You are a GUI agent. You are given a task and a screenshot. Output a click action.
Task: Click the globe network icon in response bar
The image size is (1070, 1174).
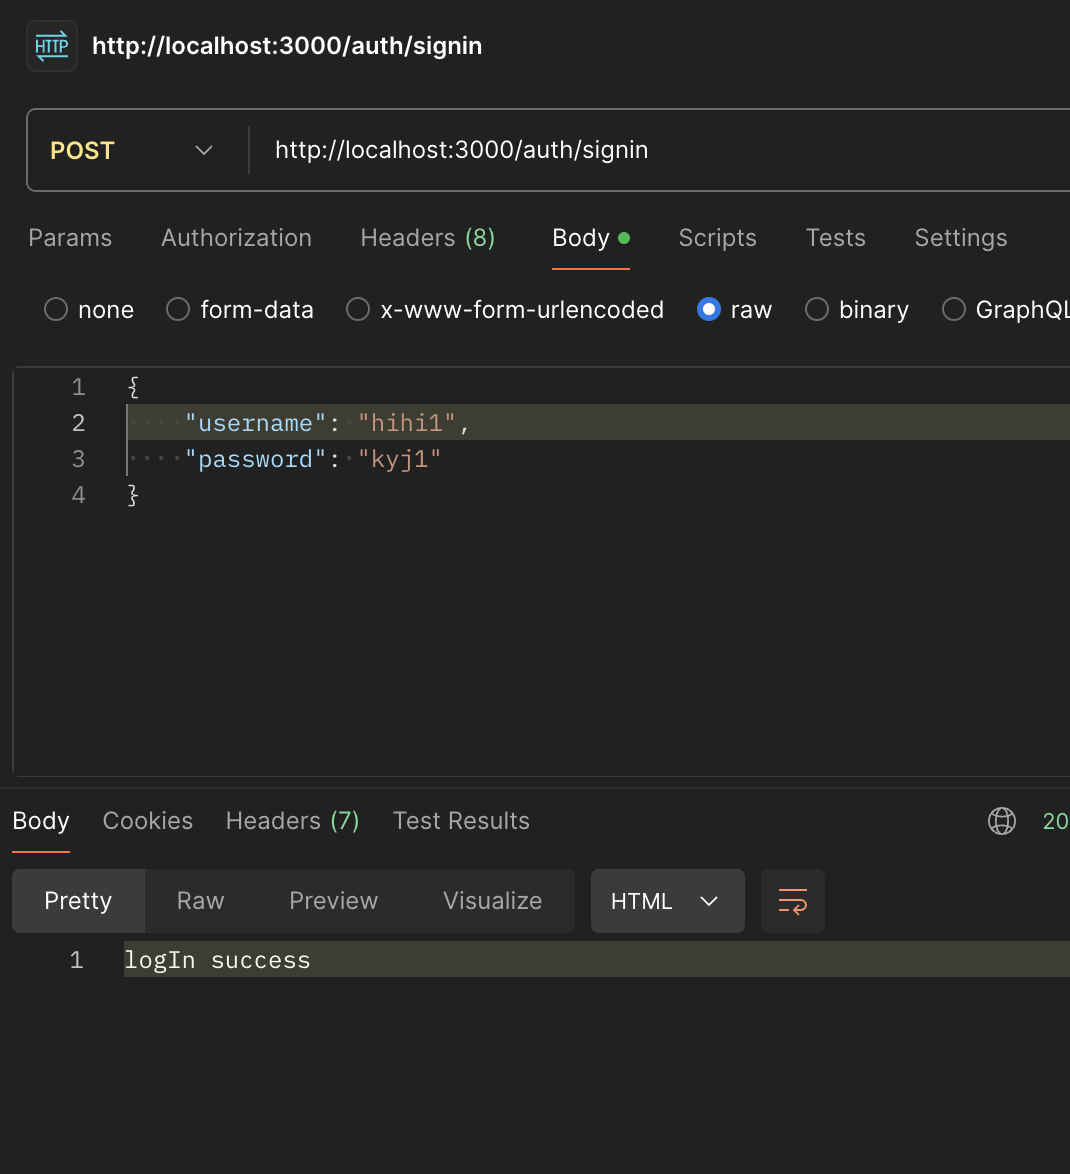tap(1001, 821)
